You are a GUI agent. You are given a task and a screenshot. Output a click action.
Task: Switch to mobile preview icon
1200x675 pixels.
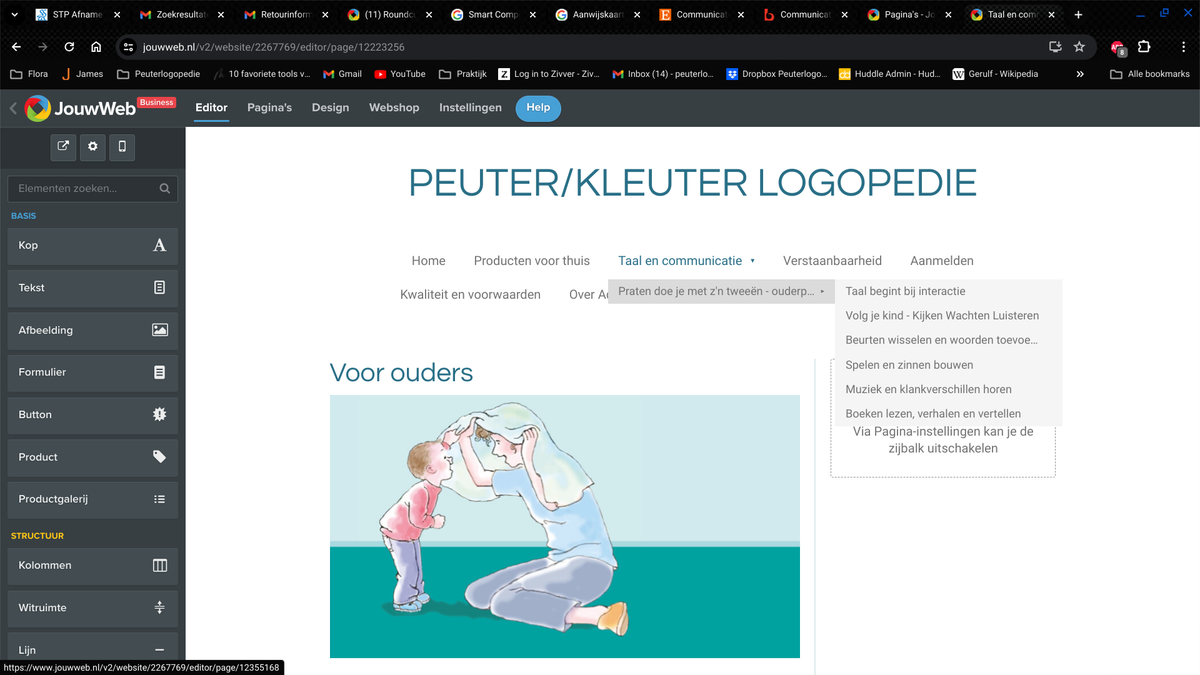point(122,146)
